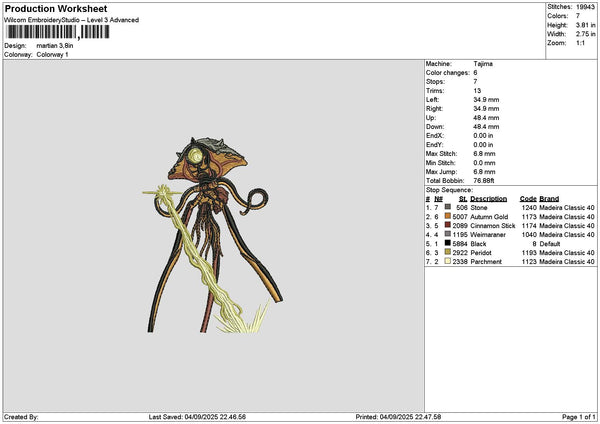Click the code 1240 in Stone row
The width and height of the screenshot is (600, 424).
(x=529, y=208)
